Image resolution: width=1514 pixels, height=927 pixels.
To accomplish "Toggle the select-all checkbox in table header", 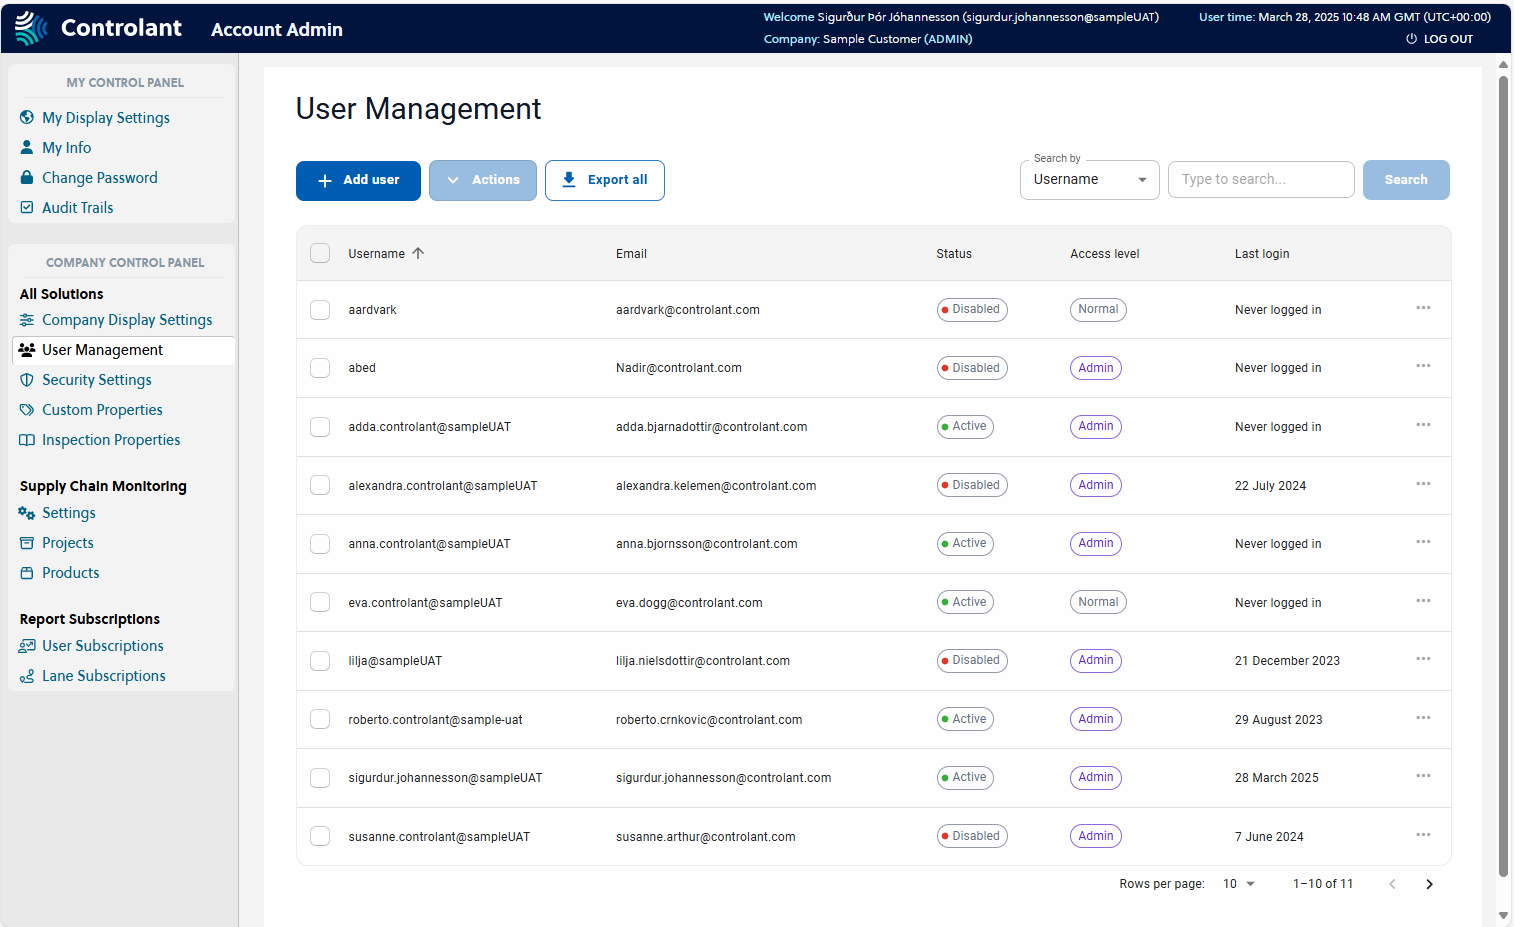I will 320,253.
